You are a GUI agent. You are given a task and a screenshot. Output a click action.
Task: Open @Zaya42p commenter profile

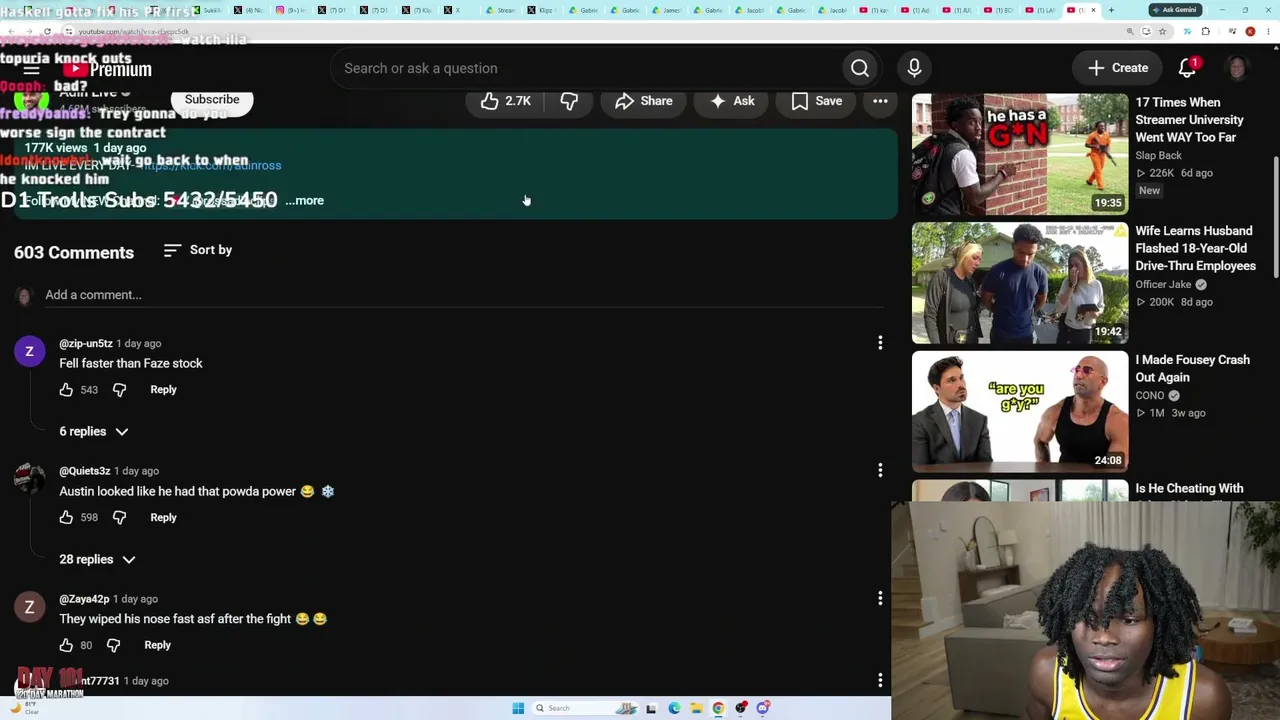[x=84, y=599]
